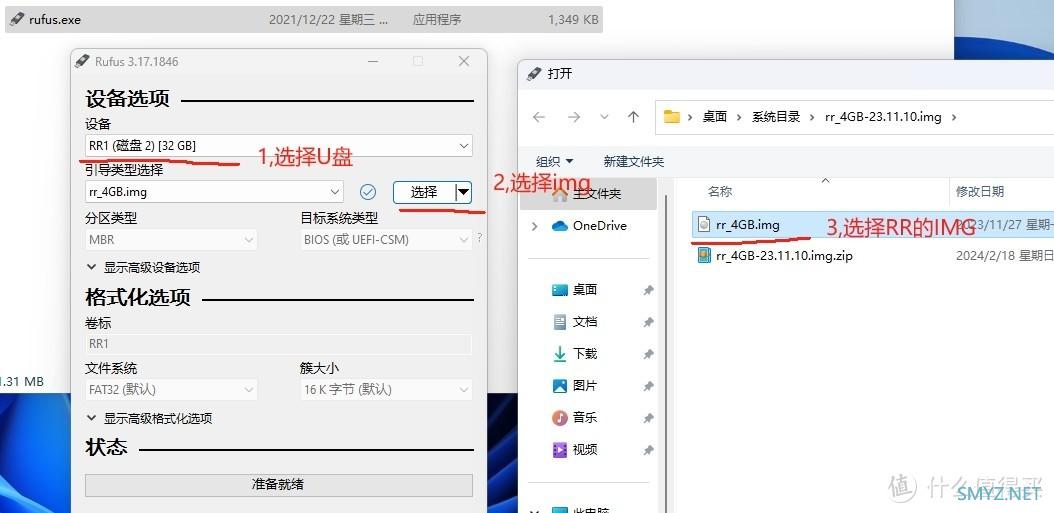Go up one folder level in 打开 dialog
Screen dimensions: 1054x513
(633, 117)
